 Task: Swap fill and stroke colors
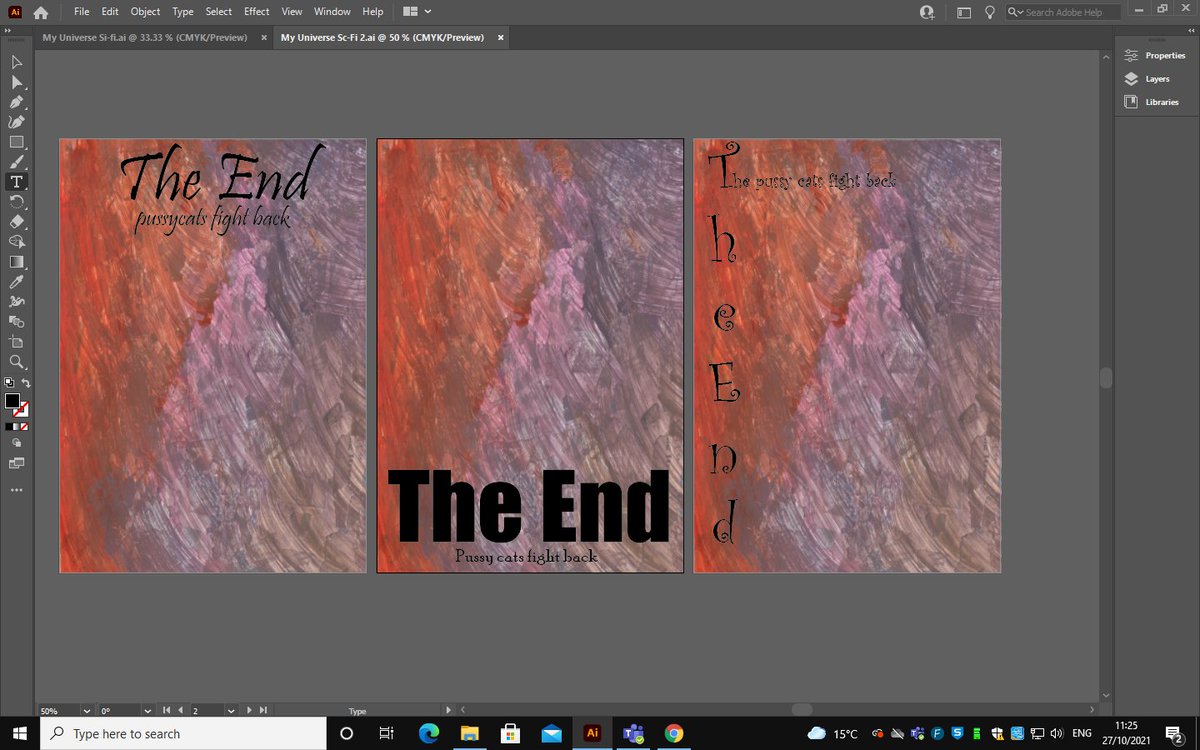pos(26,382)
